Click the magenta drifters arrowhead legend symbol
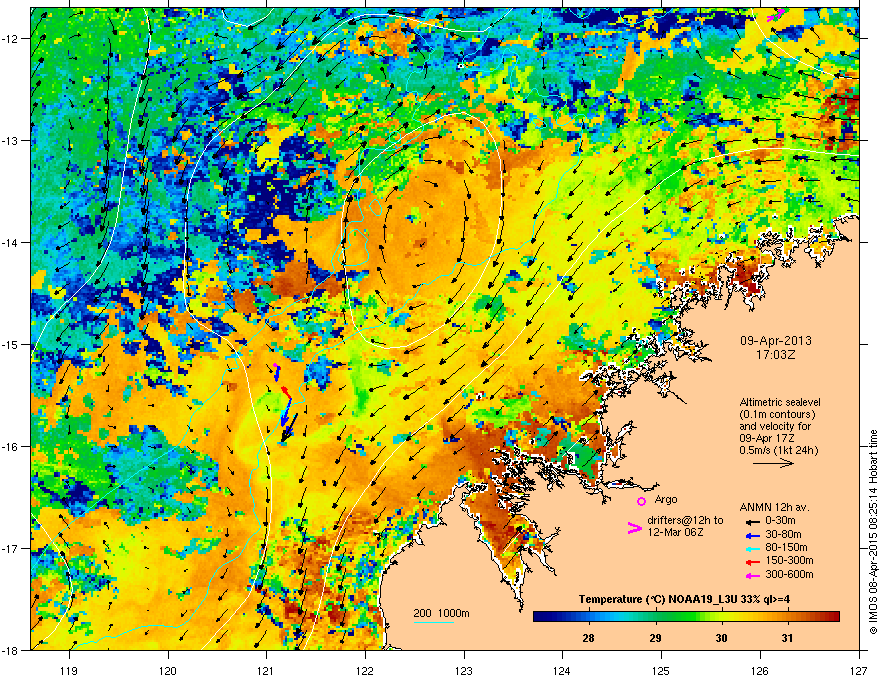The width and height of the screenshot is (880, 680). [634, 528]
